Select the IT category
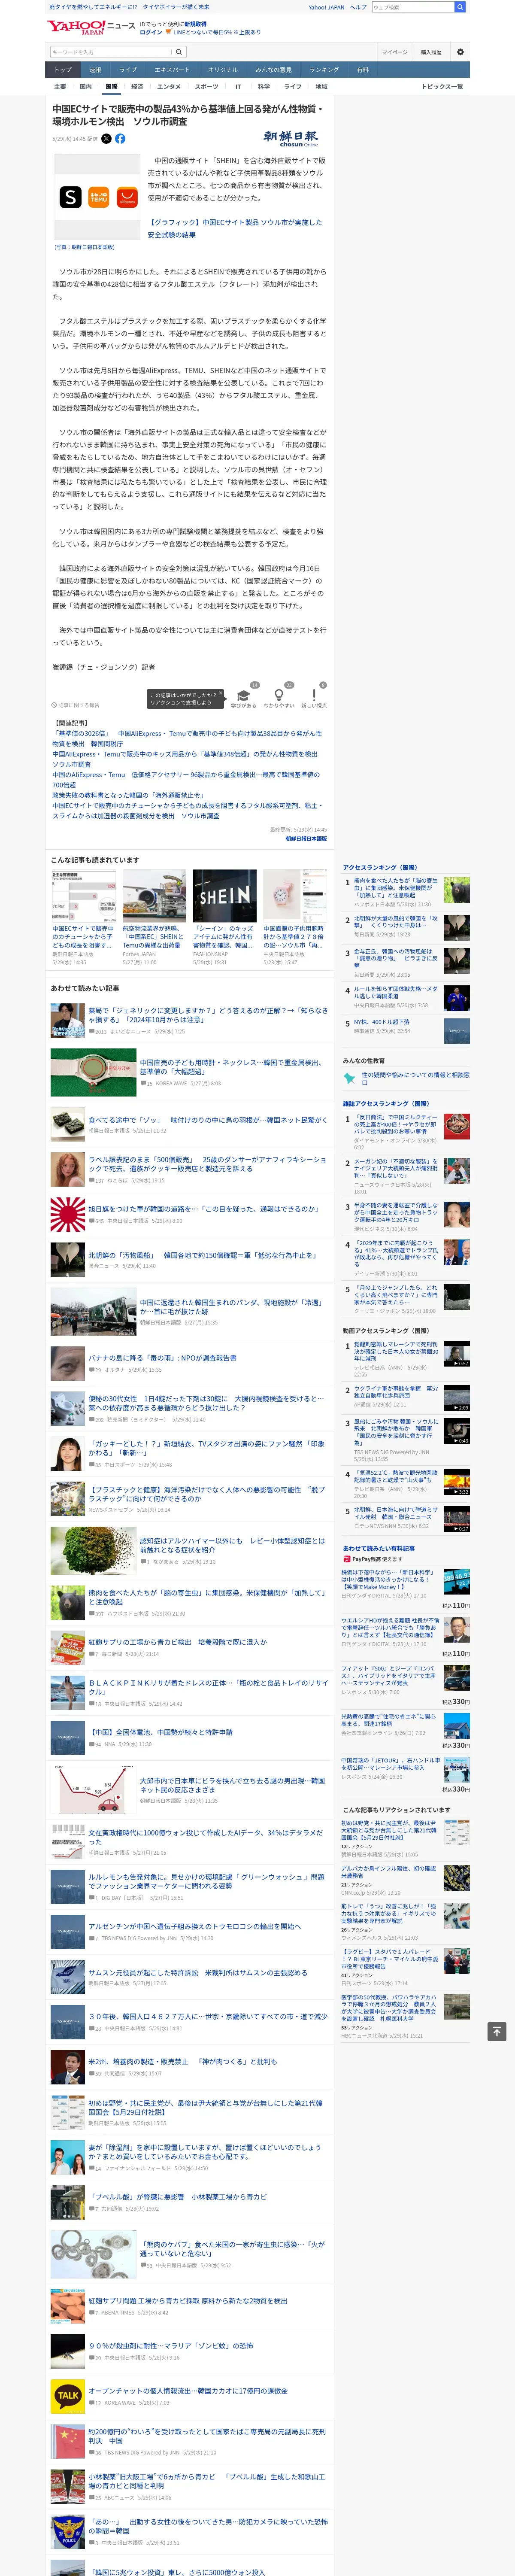Viewport: 515px width, 2576px height. click(x=238, y=87)
